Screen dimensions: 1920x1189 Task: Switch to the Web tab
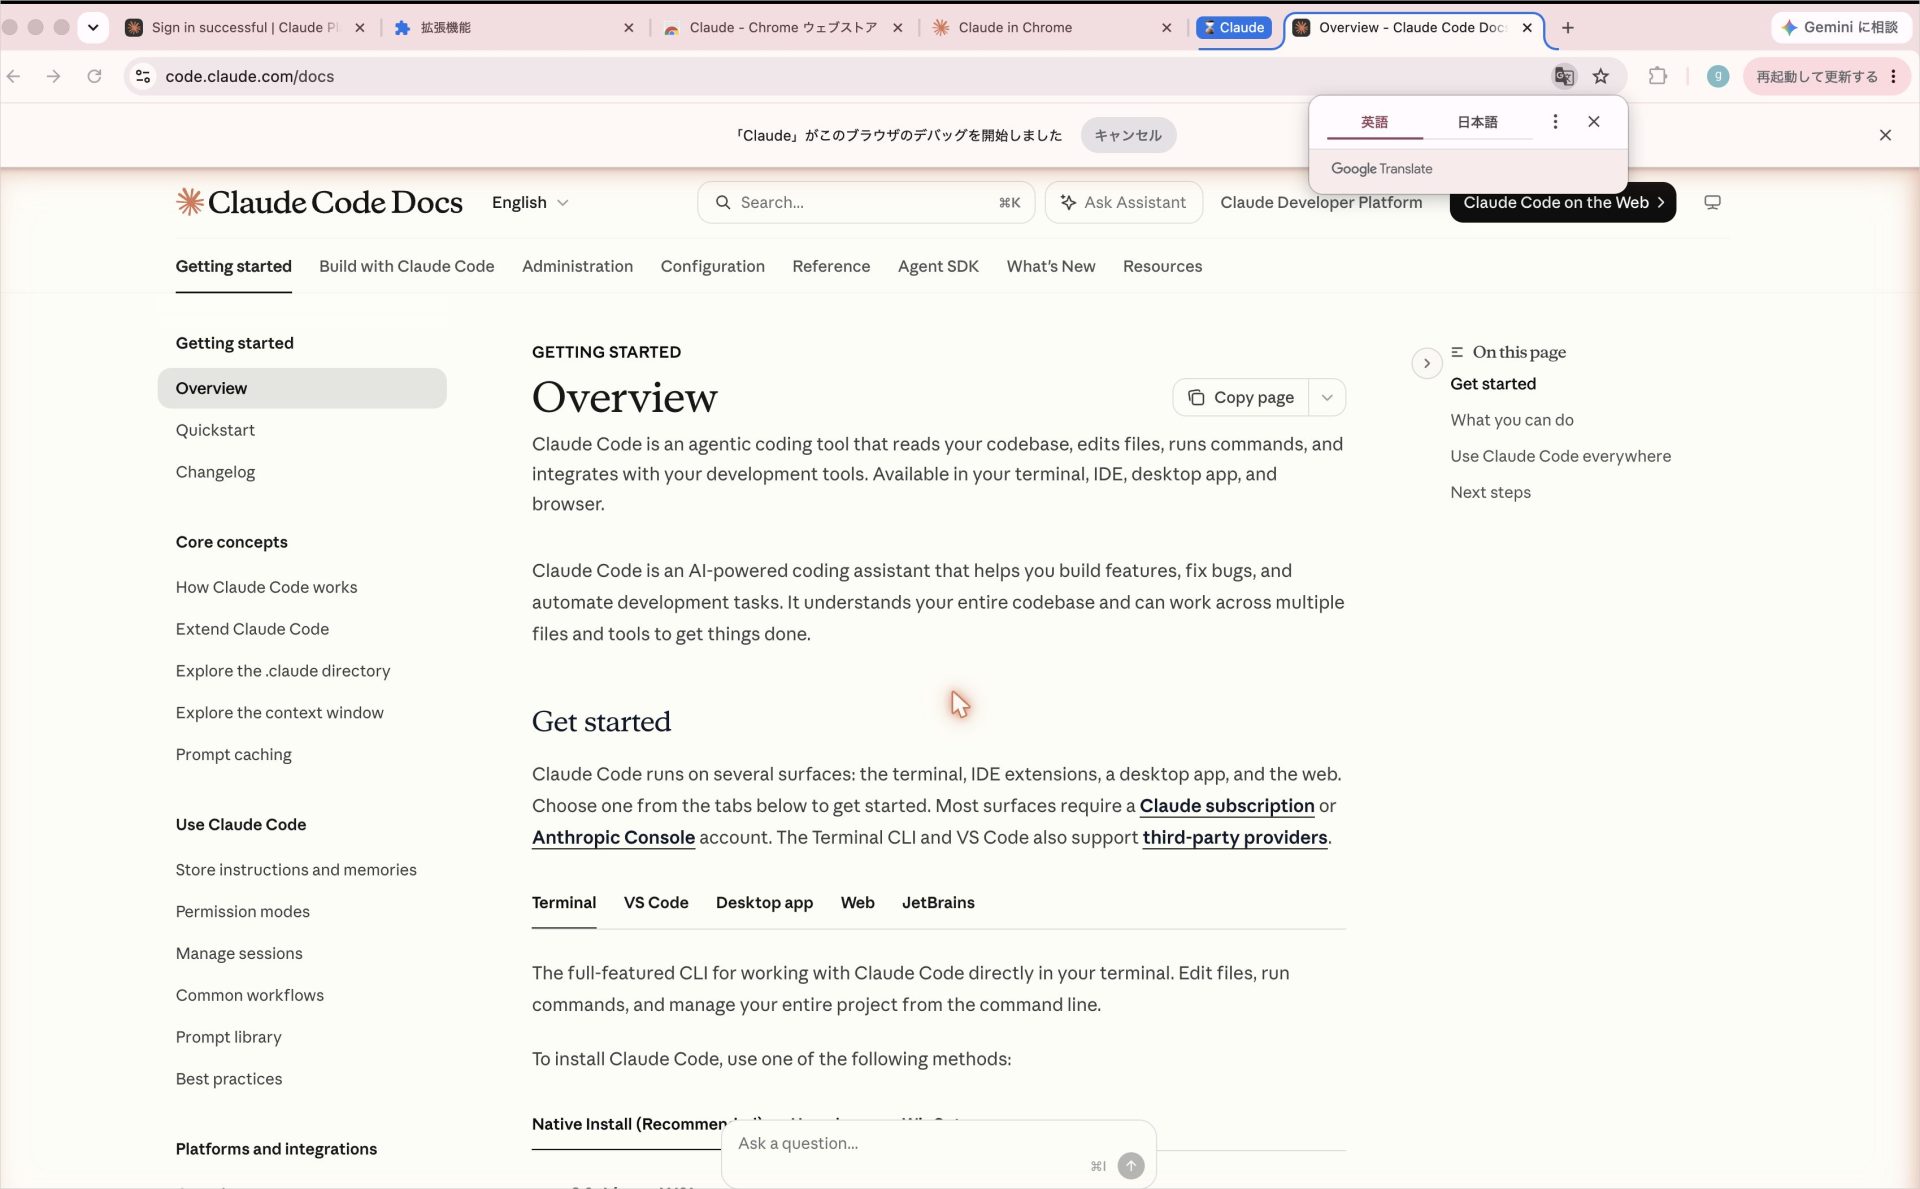(x=857, y=902)
